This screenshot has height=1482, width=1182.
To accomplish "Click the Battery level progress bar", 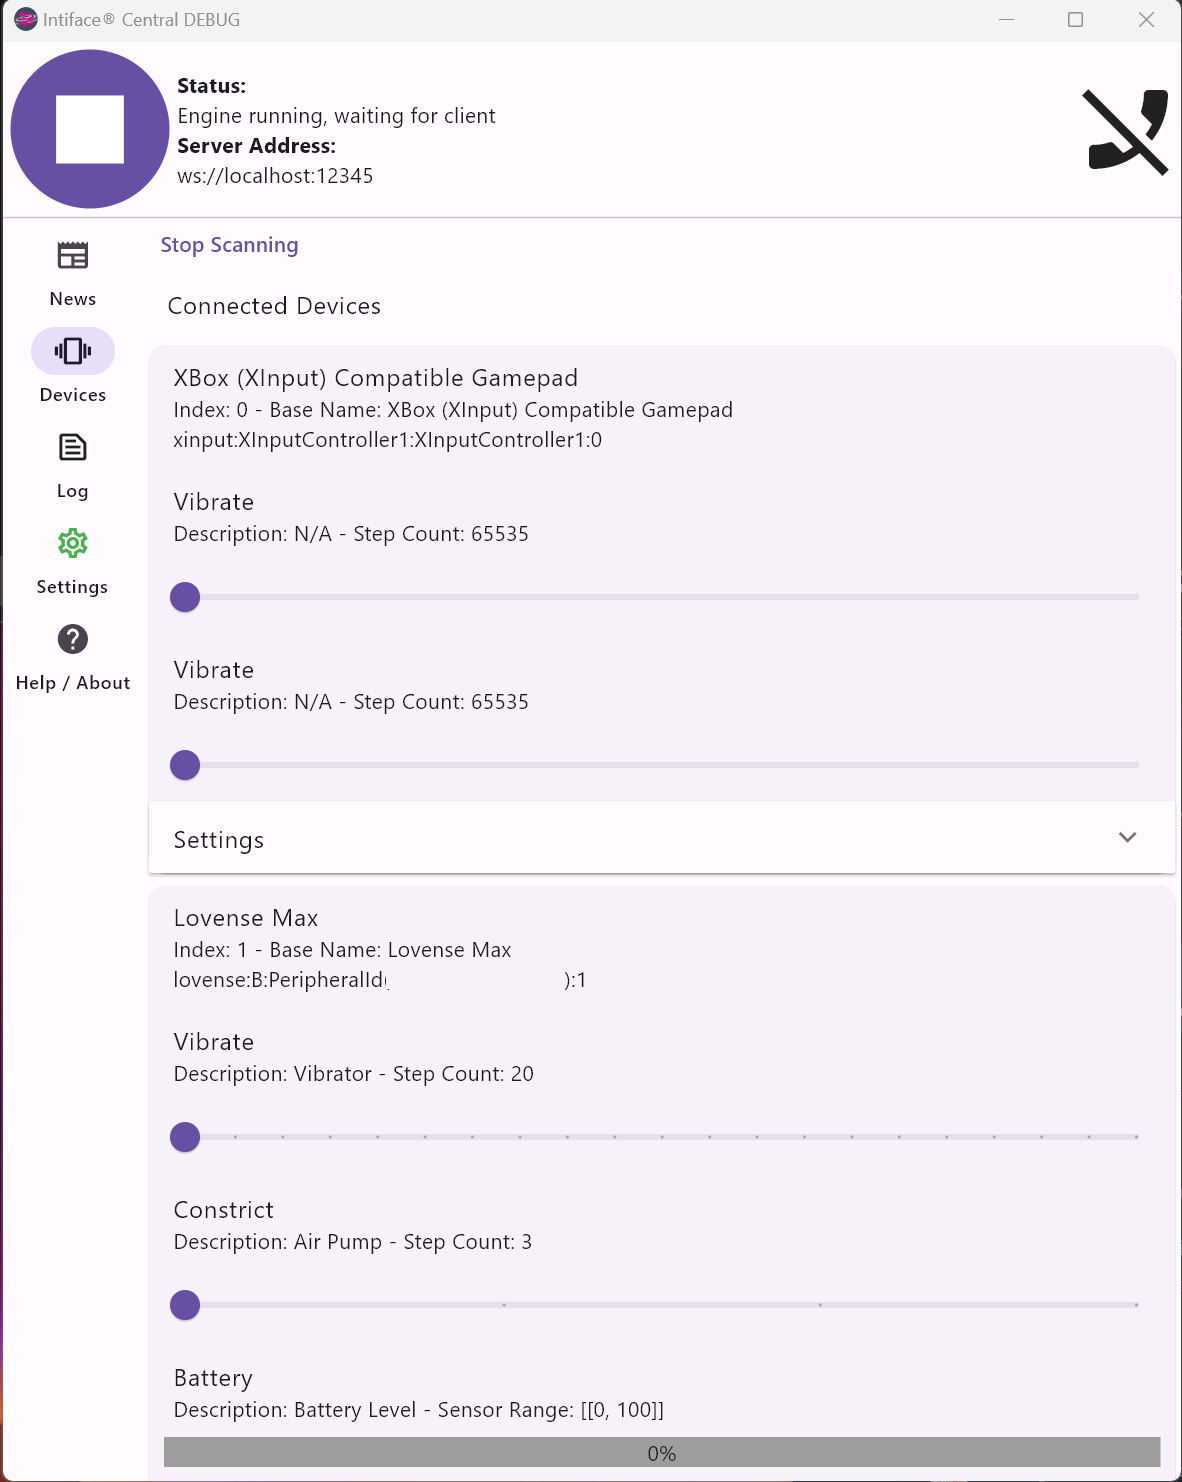I will click(x=661, y=1453).
